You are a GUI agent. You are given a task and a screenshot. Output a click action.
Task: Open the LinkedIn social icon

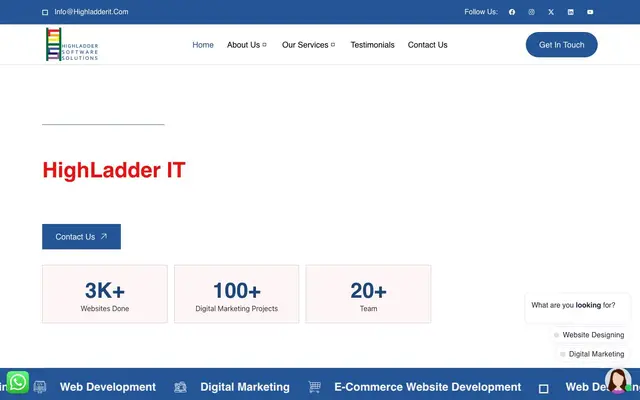(571, 12)
